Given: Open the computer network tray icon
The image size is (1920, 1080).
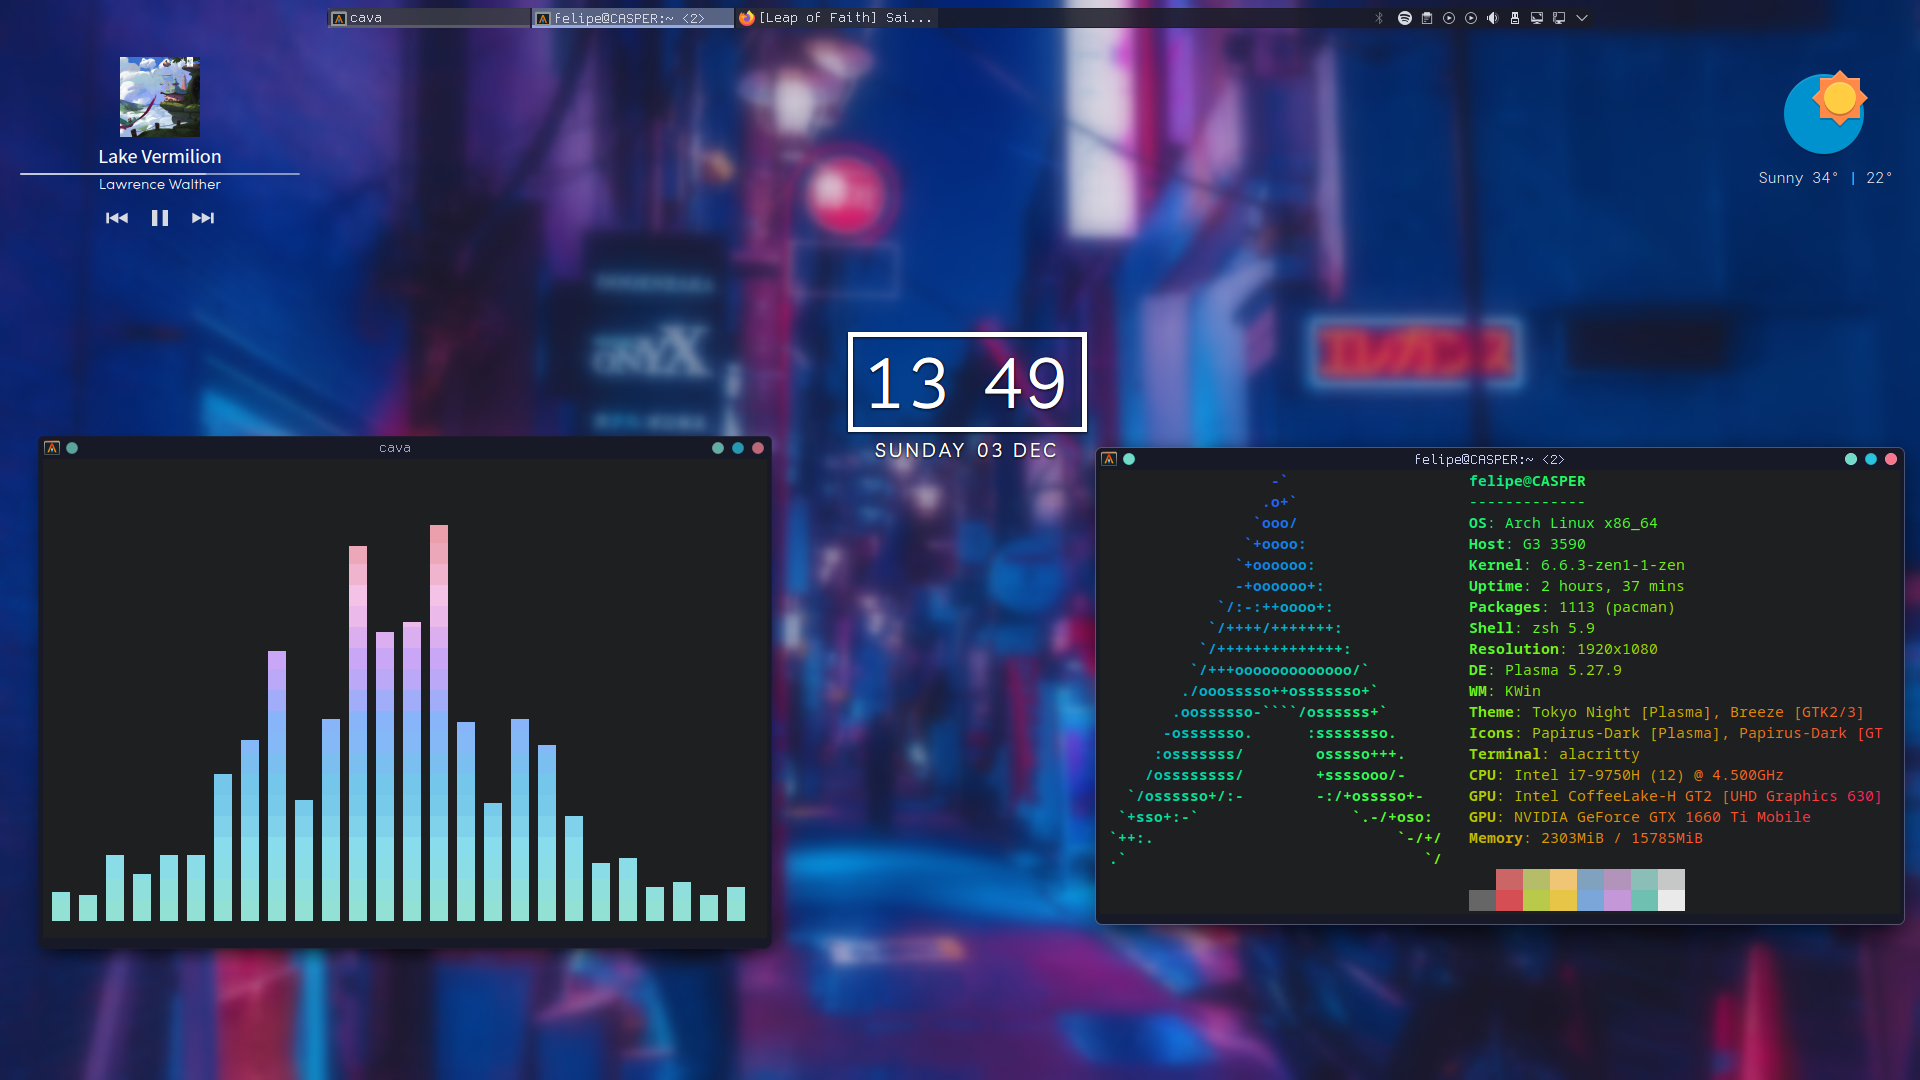Looking at the screenshot, I should pyautogui.click(x=1559, y=18).
